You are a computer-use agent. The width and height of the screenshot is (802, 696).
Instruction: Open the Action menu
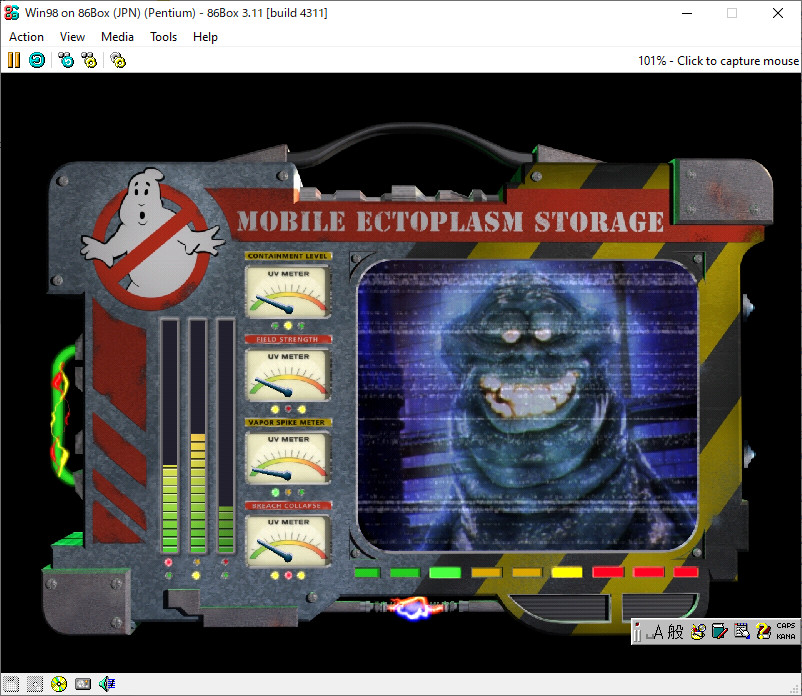pos(27,37)
